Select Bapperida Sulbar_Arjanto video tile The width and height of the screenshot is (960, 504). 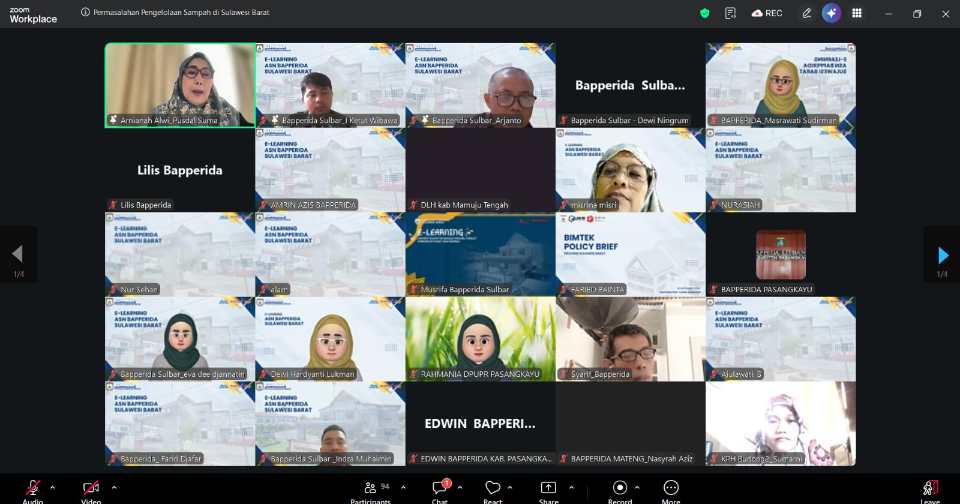click(x=481, y=85)
